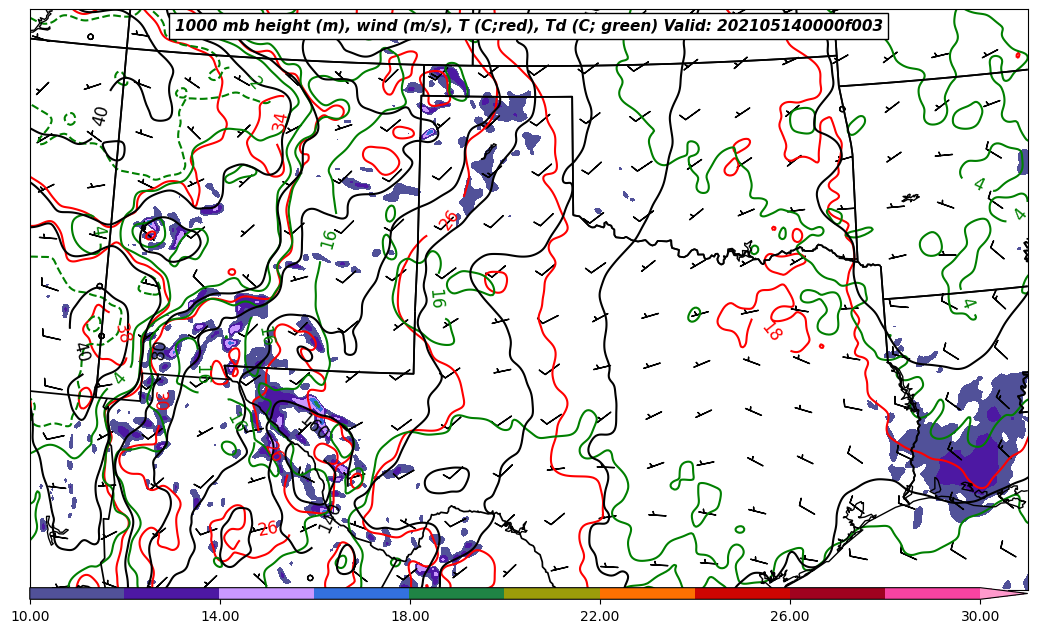Click the 30.00 colorbar tick label
The width and height of the screenshot is (1037, 633).
click(980, 616)
